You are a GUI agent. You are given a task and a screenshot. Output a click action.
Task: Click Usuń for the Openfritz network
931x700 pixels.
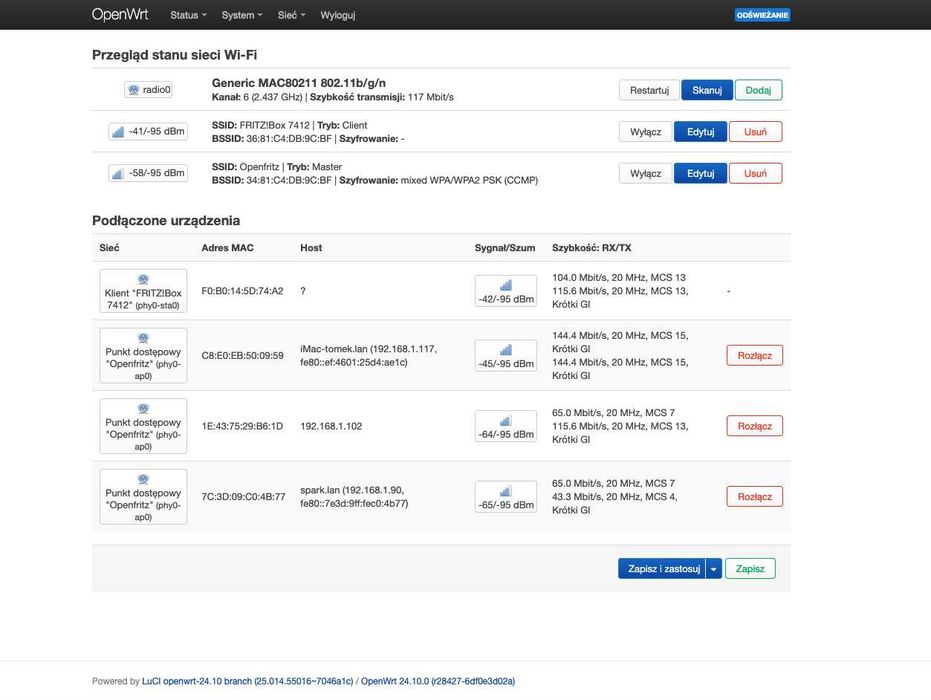click(755, 173)
